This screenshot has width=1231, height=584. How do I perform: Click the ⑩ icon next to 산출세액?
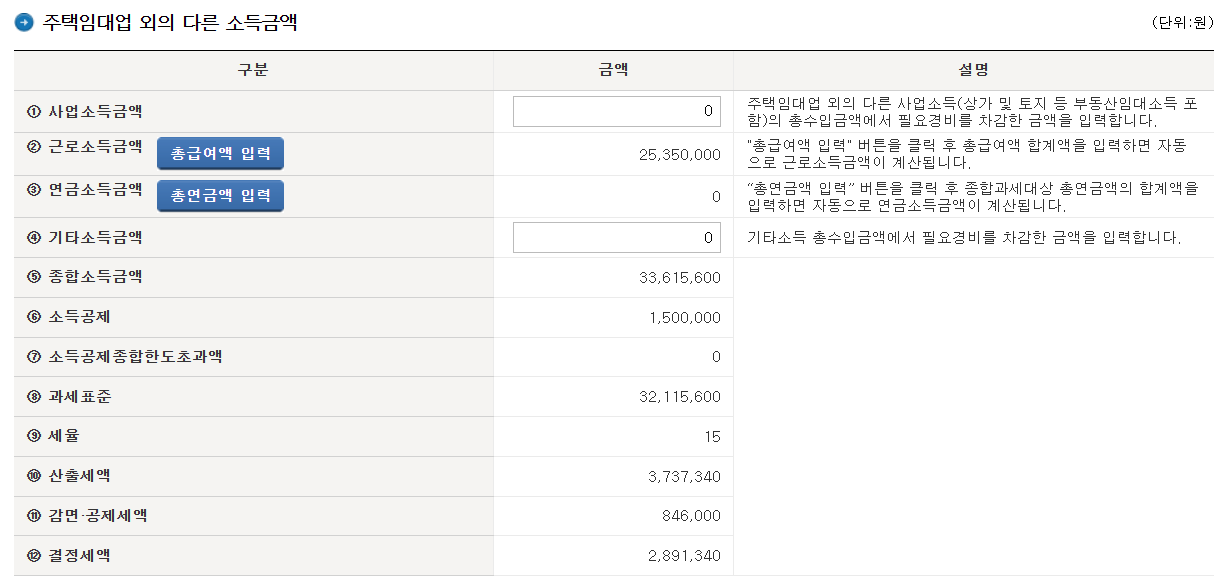pos(32,476)
